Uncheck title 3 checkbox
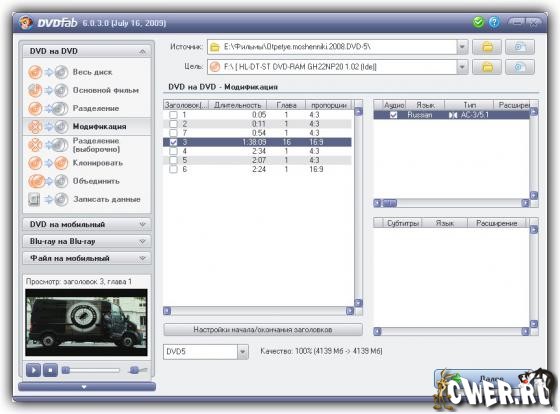Image resolution: width=560 pixels, height=414 pixels. [x=173, y=142]
